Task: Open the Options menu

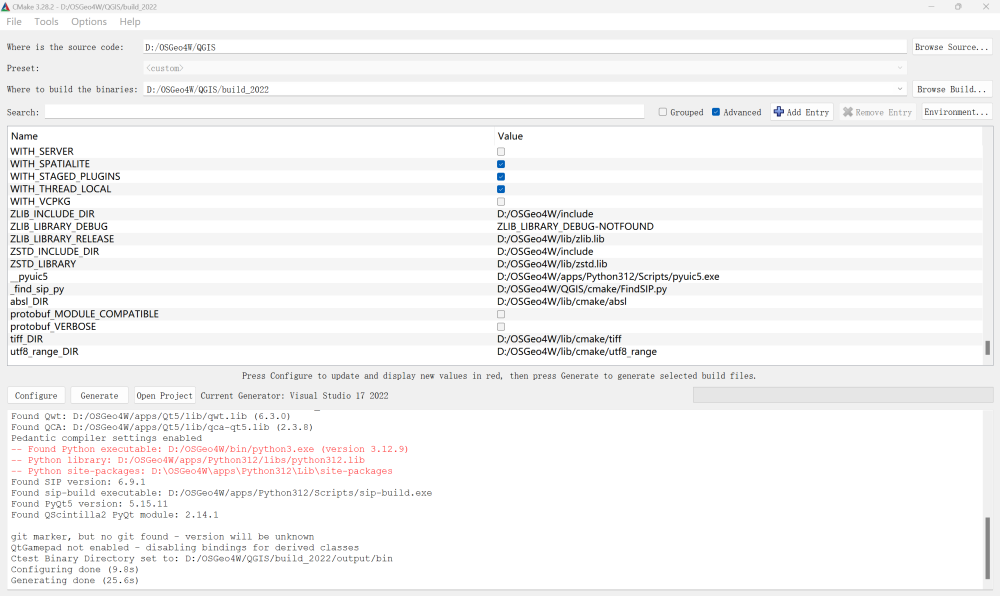Action: [x=89, y=22]
